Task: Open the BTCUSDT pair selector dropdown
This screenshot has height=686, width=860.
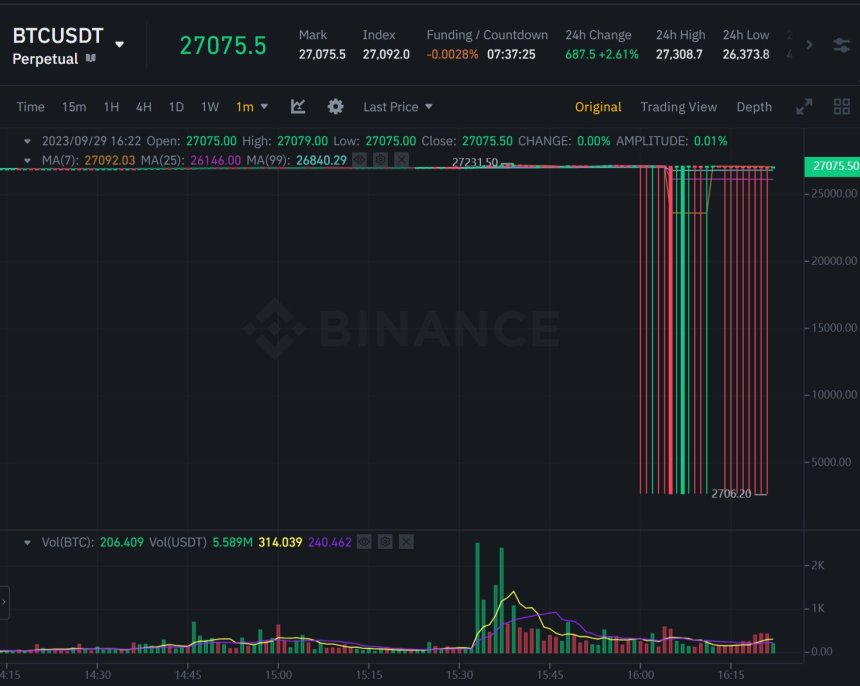Action: tap(120, 44)
